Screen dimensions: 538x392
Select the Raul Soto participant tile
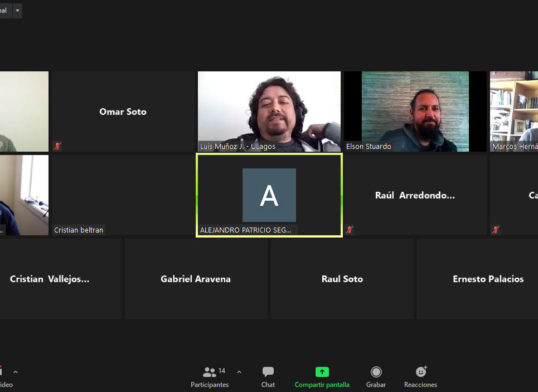click(342, 279)
